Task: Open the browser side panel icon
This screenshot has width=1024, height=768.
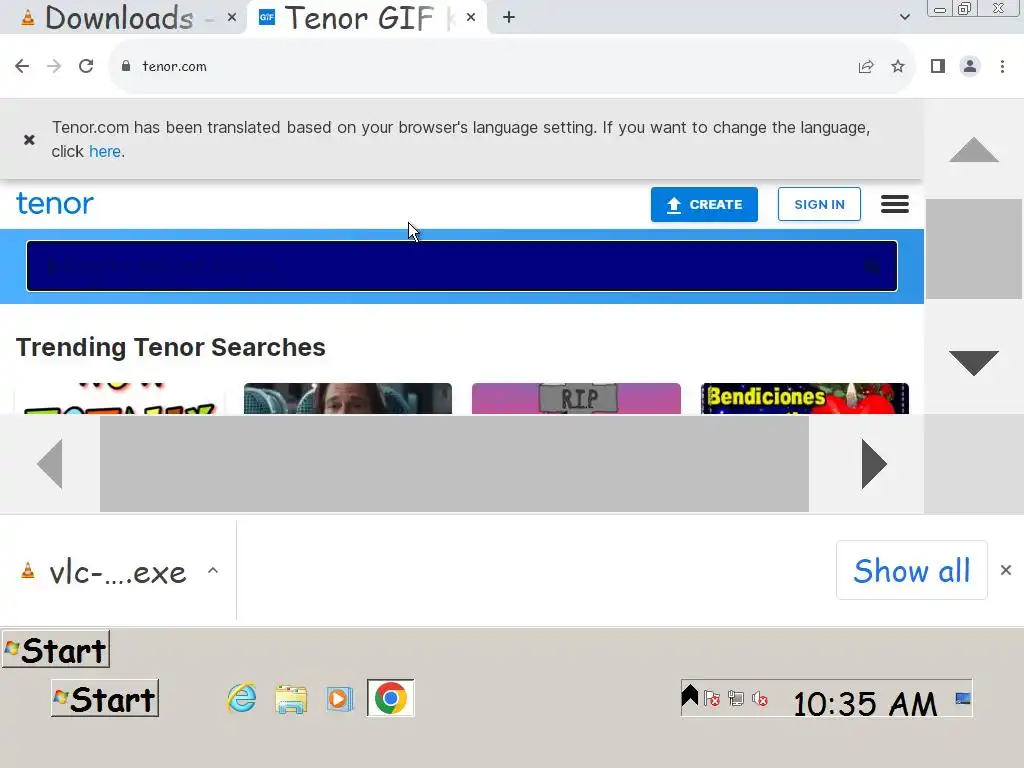Action: pyautogui.click(x=938, y=66)
